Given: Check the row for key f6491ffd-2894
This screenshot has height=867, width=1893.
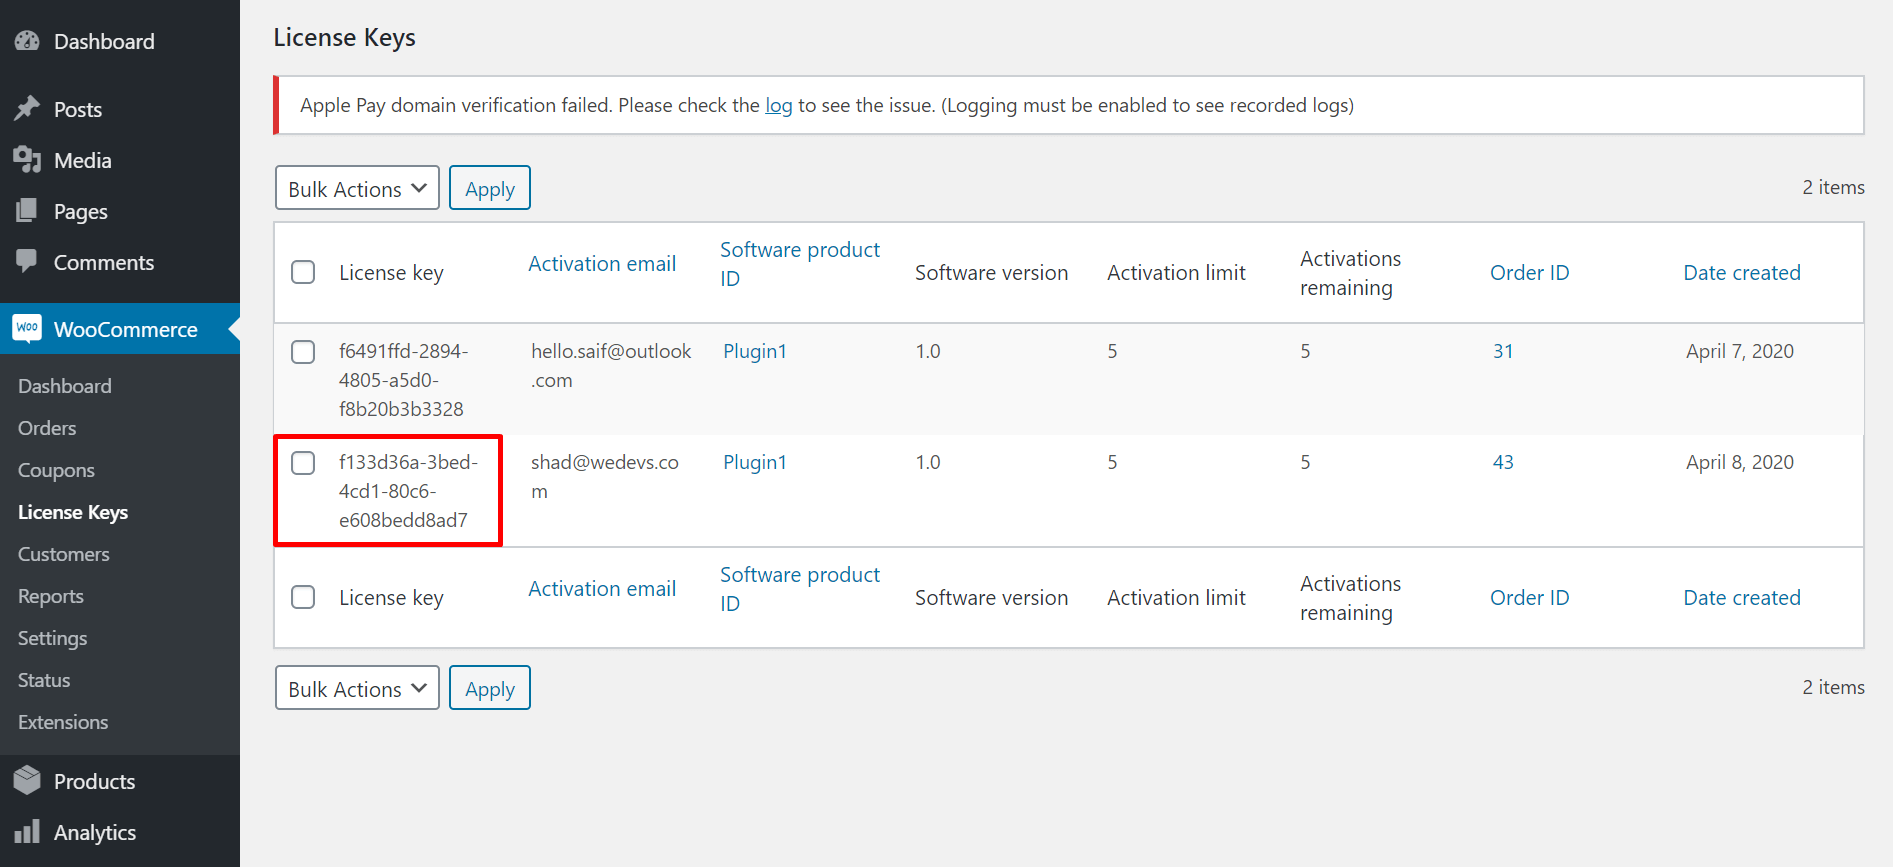Looking at the screenshot, I should 303,352.
